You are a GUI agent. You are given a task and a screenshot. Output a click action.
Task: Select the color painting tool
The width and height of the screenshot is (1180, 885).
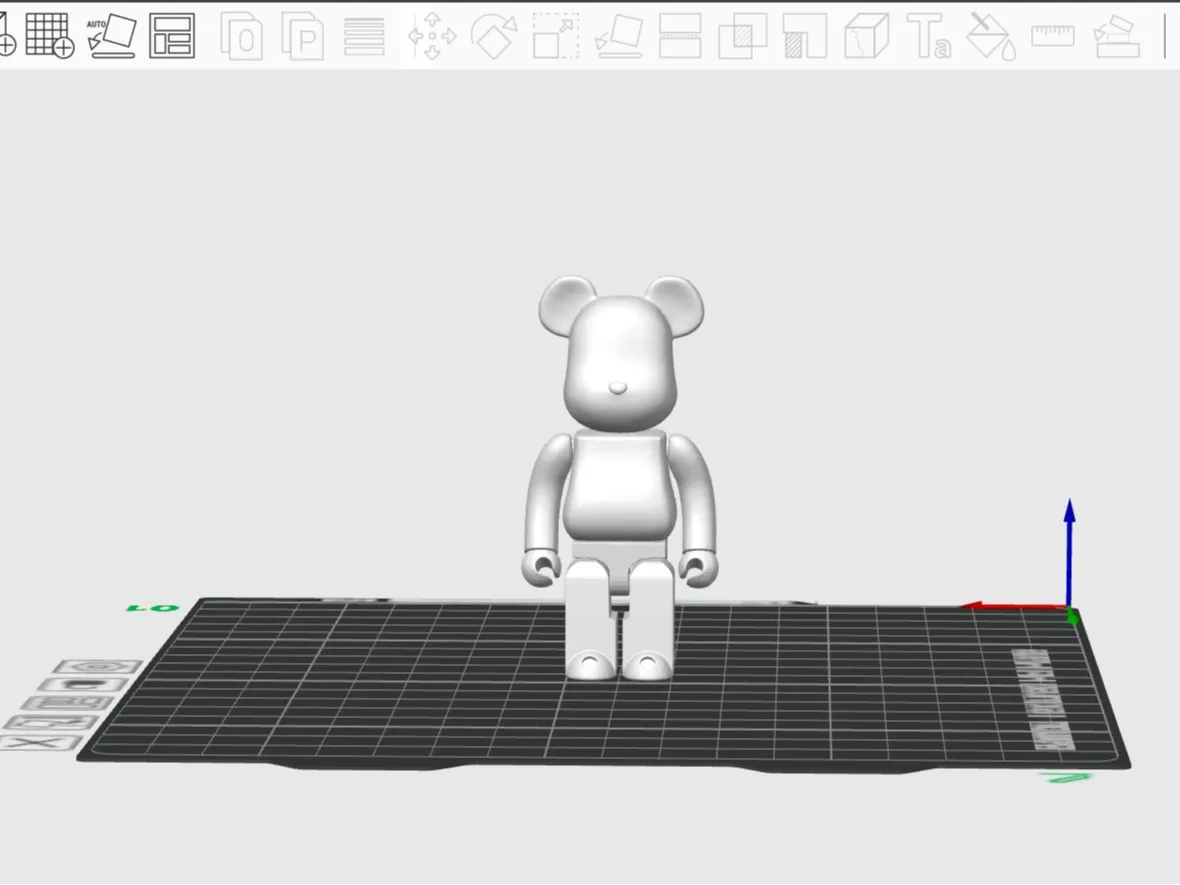click(988, 35)
